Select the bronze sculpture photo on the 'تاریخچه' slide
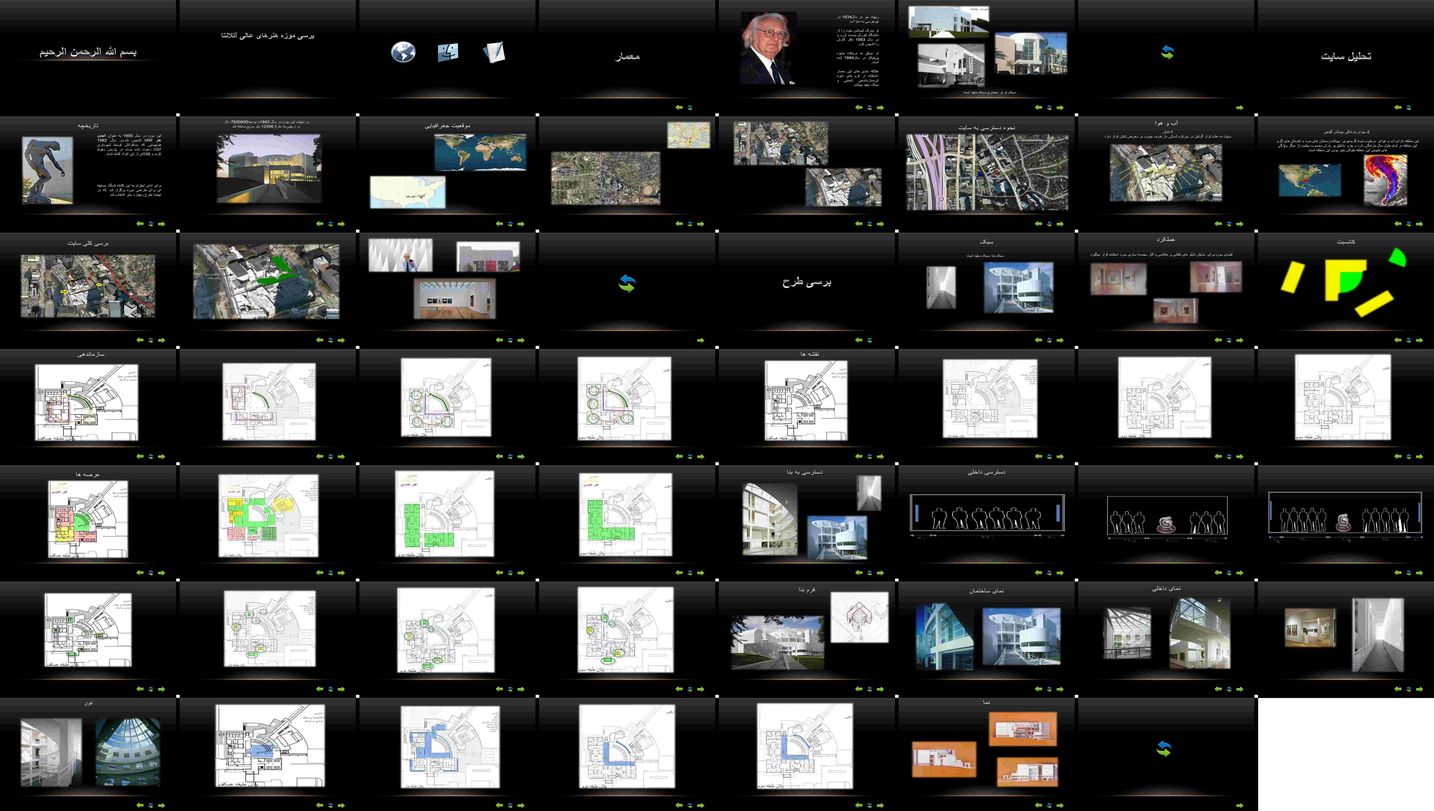This screenshot has width=1434, height=811. pyautogui.click(x=47, y=170)
